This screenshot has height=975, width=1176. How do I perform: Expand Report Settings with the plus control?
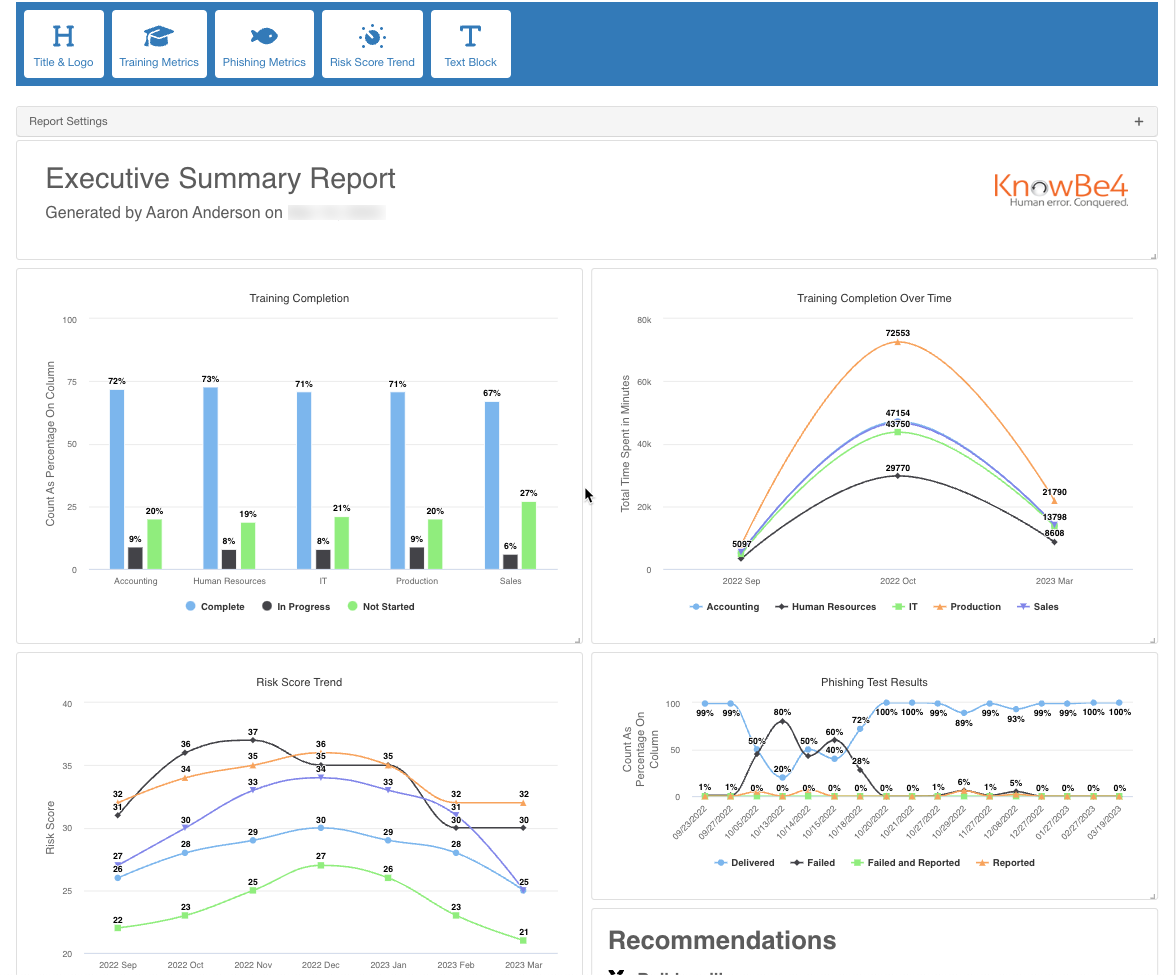(1139, 121)
